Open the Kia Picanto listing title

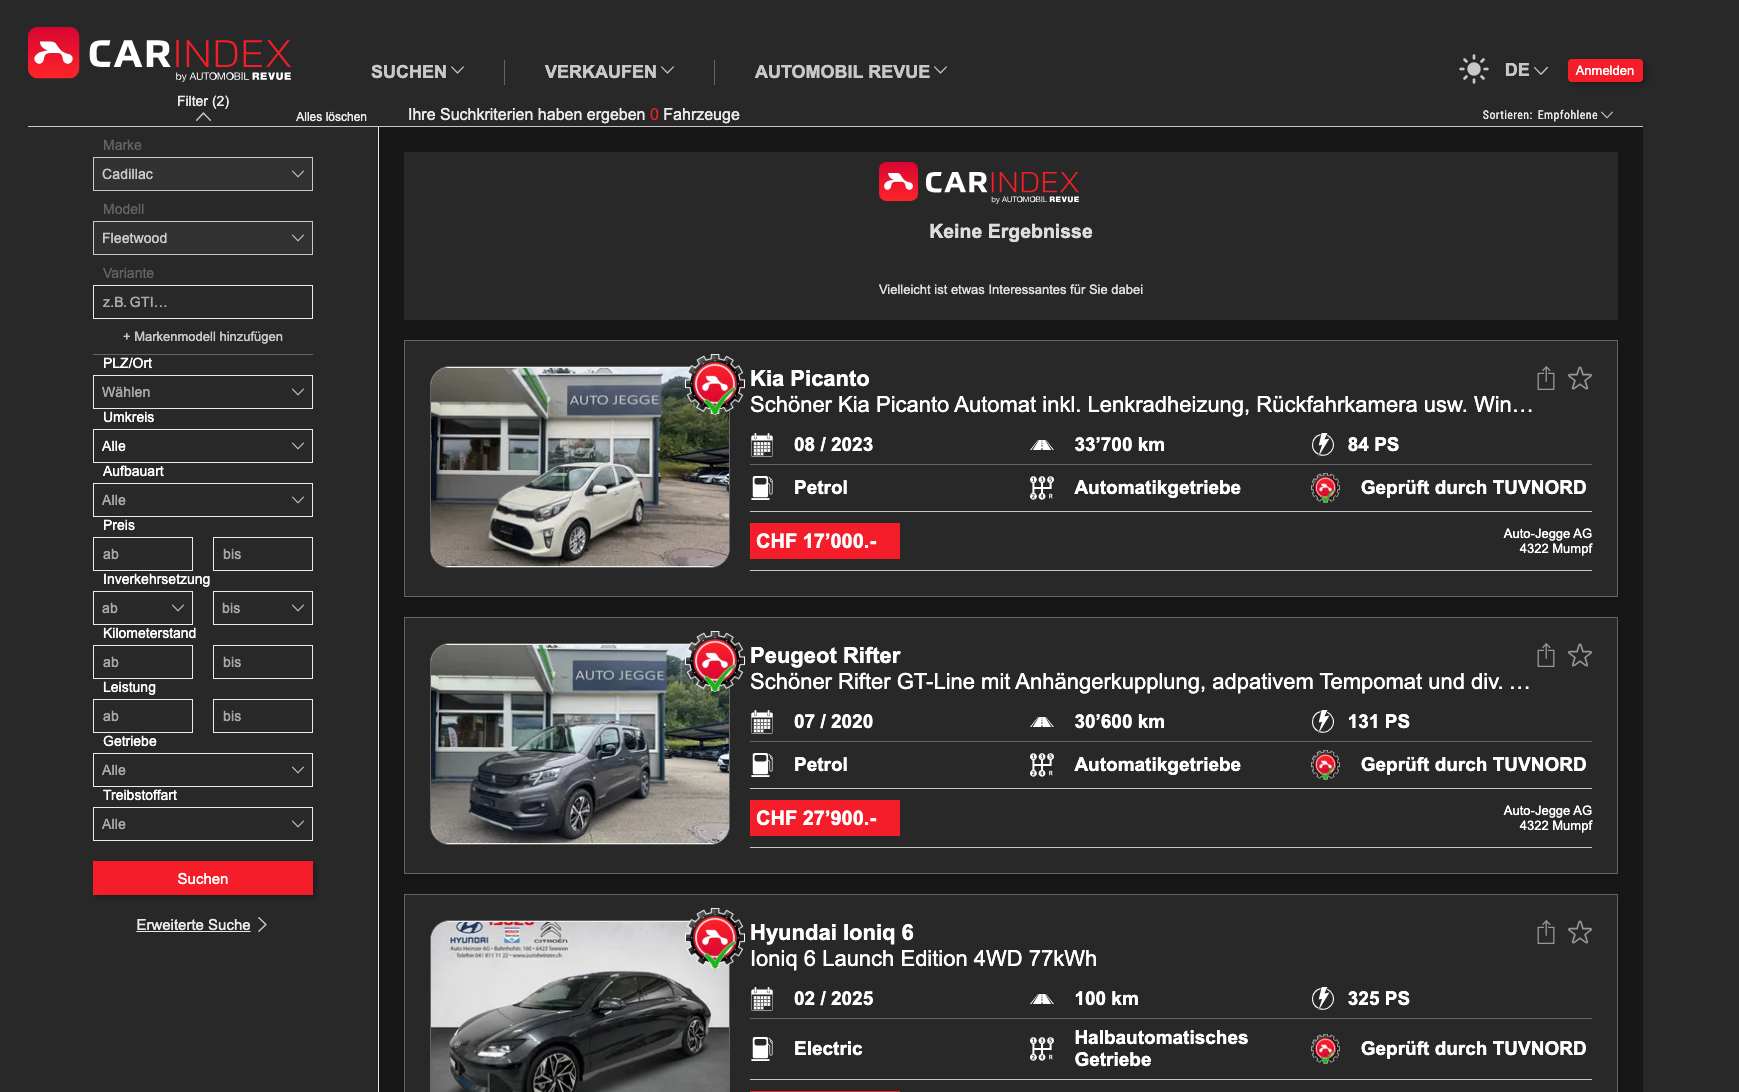pos(810,379)
